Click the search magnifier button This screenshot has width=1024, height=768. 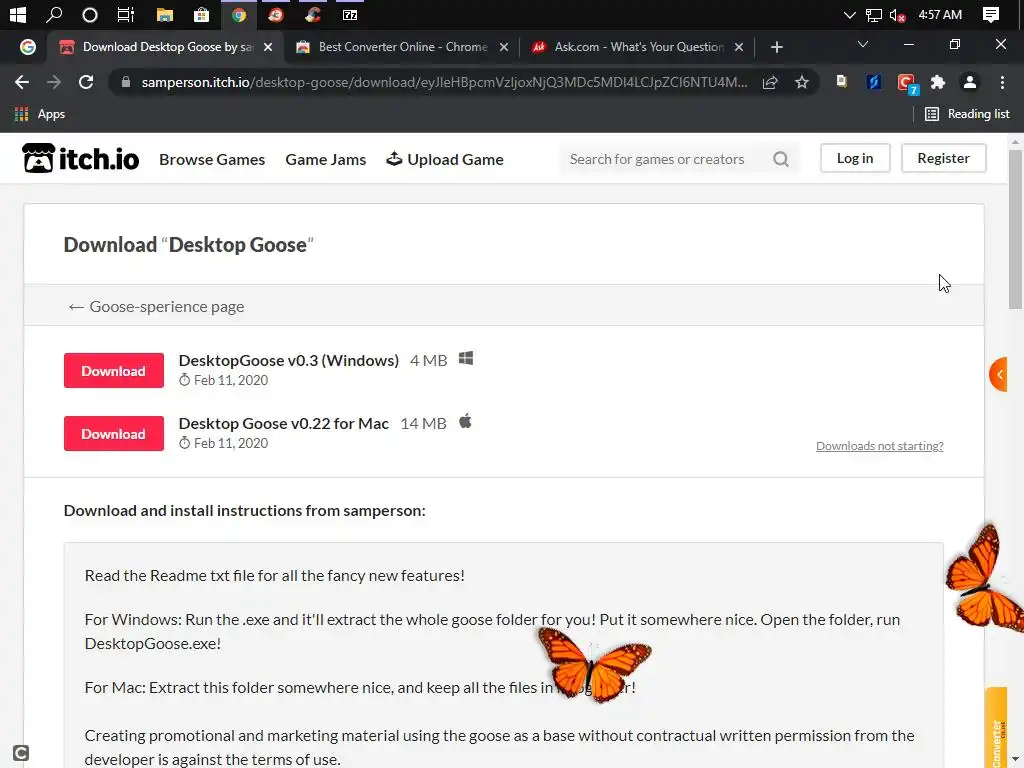781,159
